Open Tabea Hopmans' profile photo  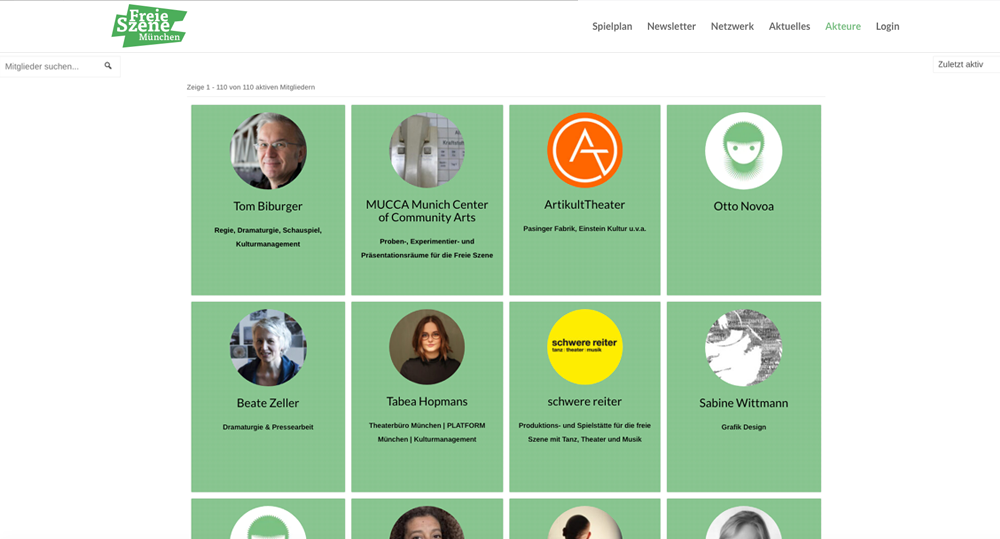pos(427,347)
